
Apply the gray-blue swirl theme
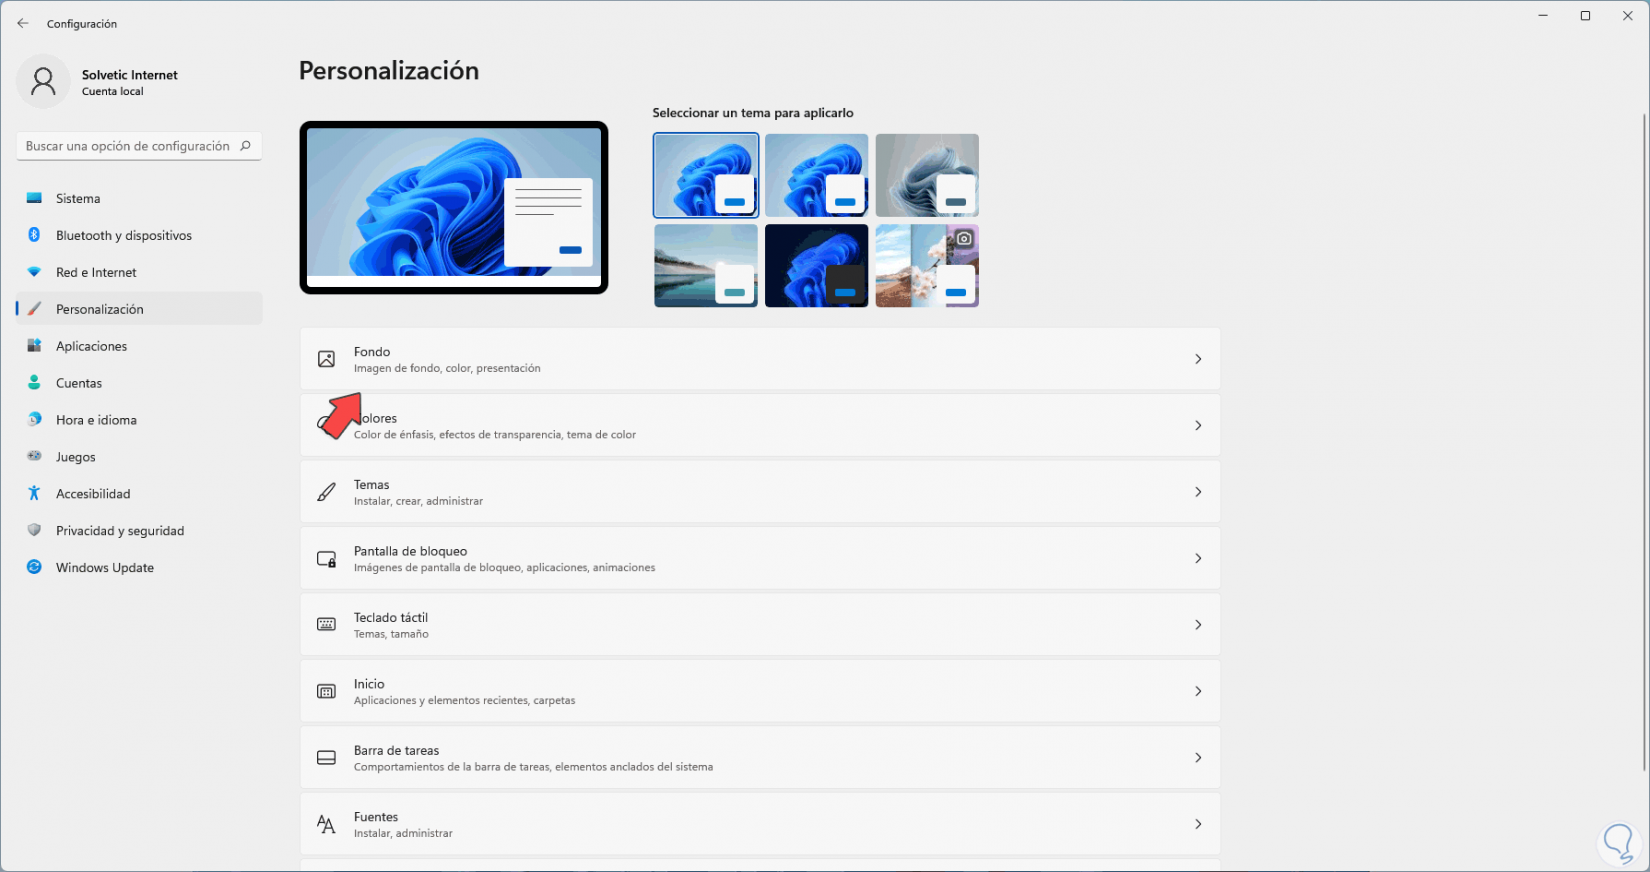tap(927, 175)
